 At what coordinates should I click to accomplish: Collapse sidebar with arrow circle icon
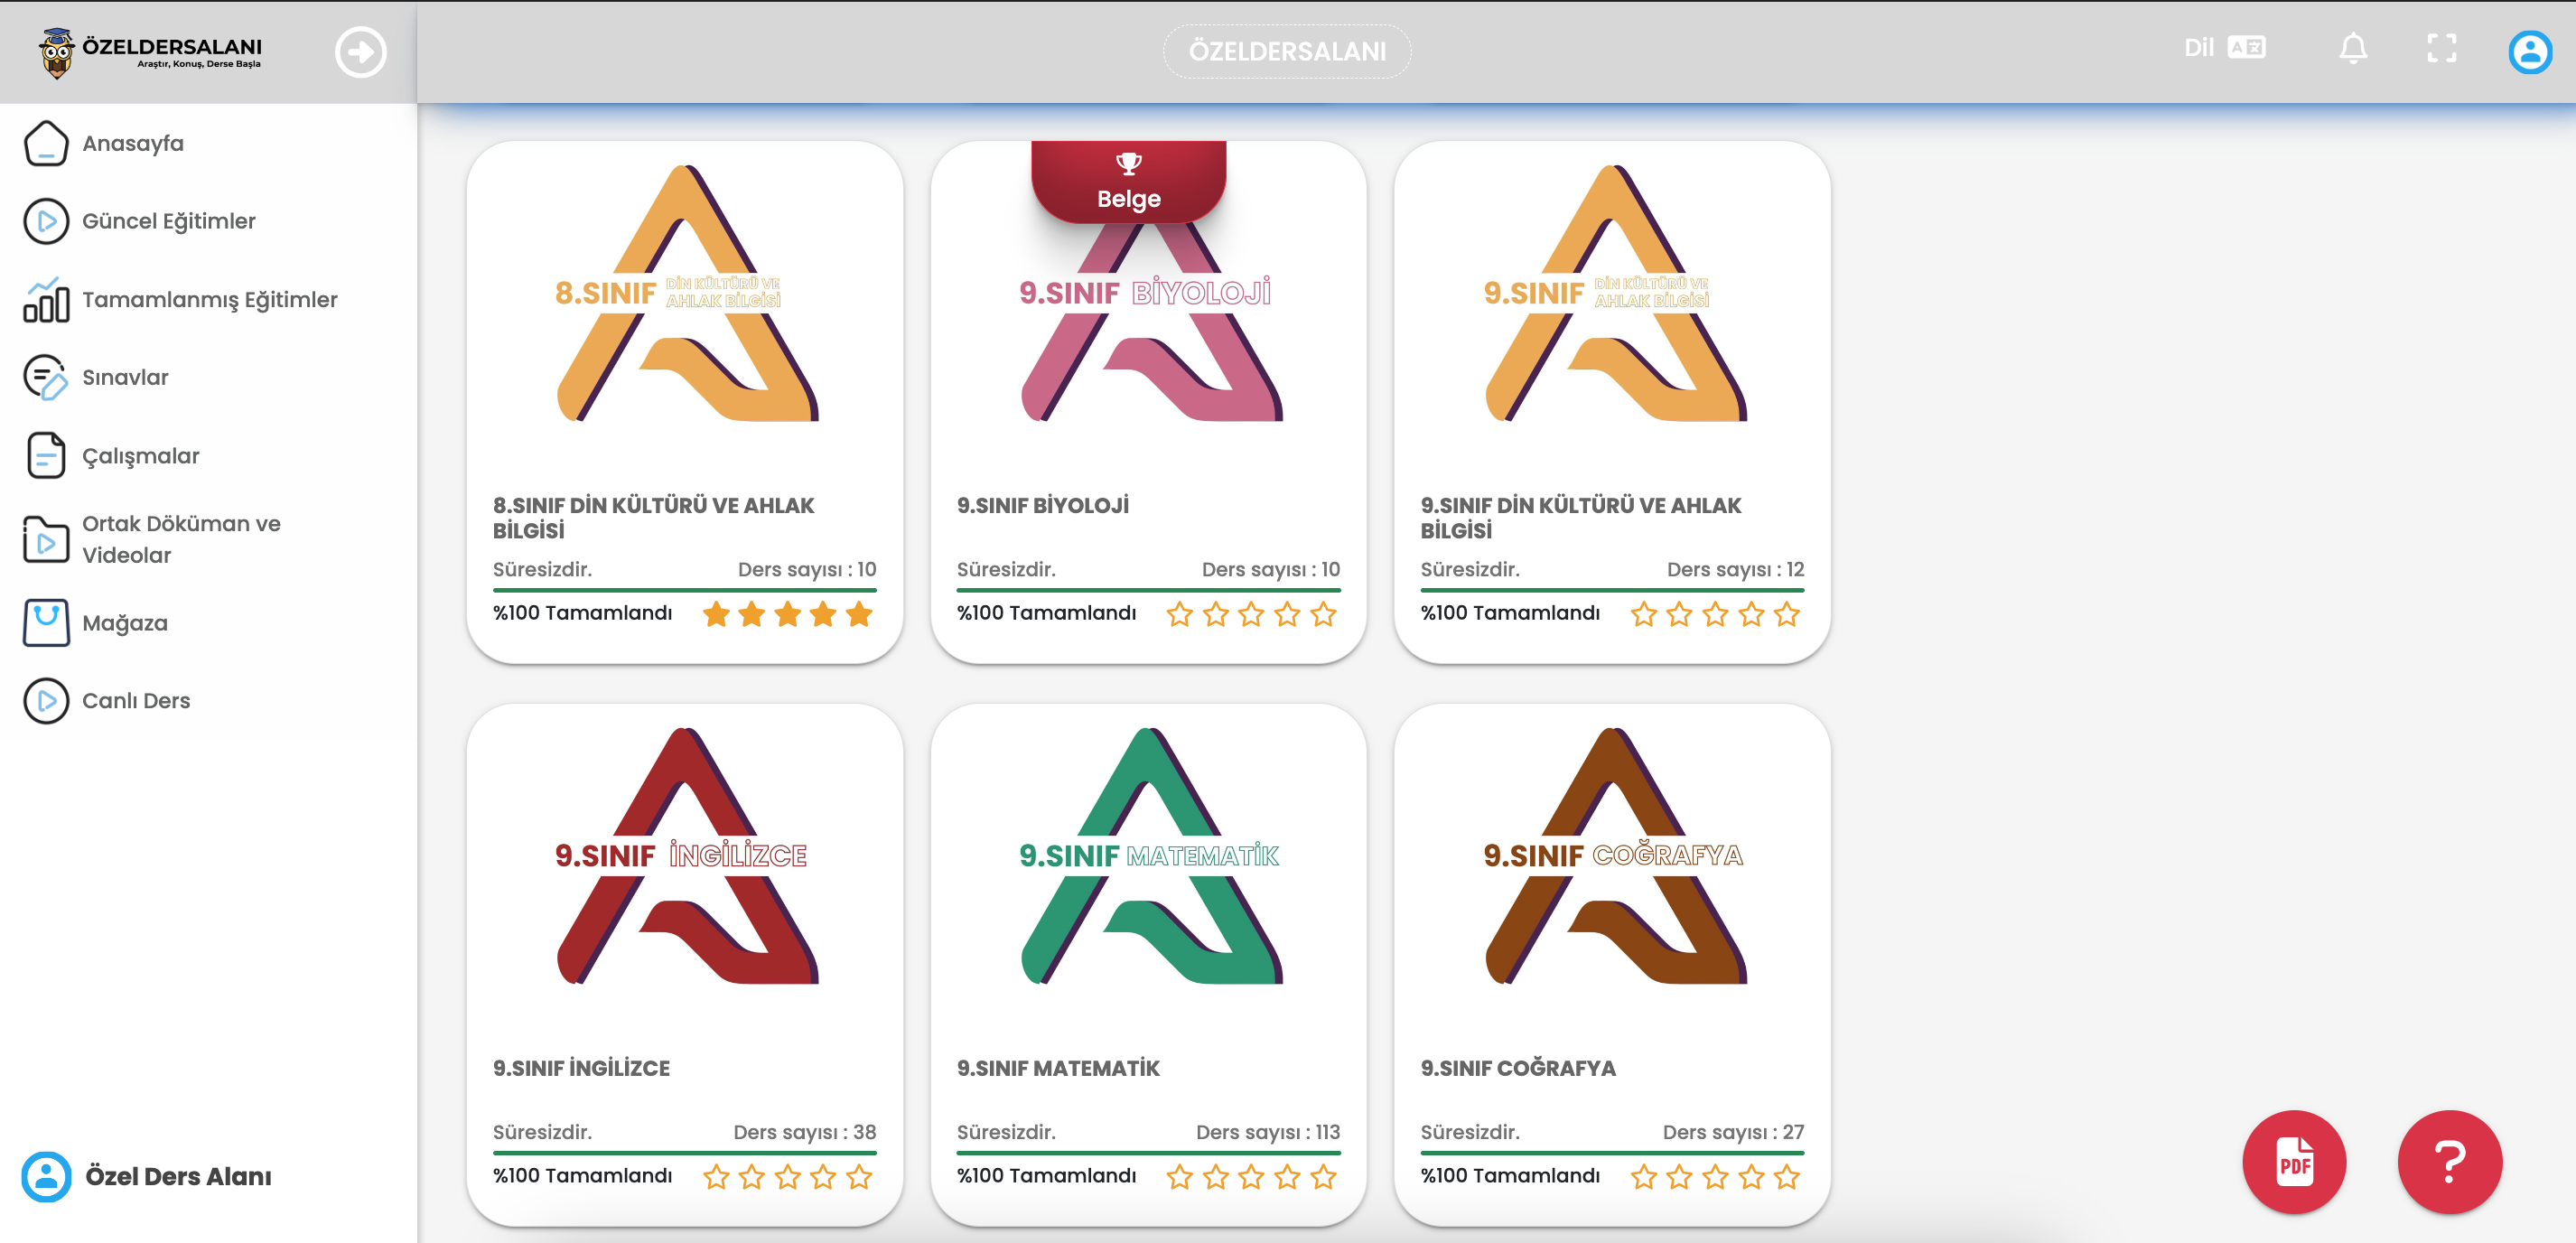coord(360,52)
